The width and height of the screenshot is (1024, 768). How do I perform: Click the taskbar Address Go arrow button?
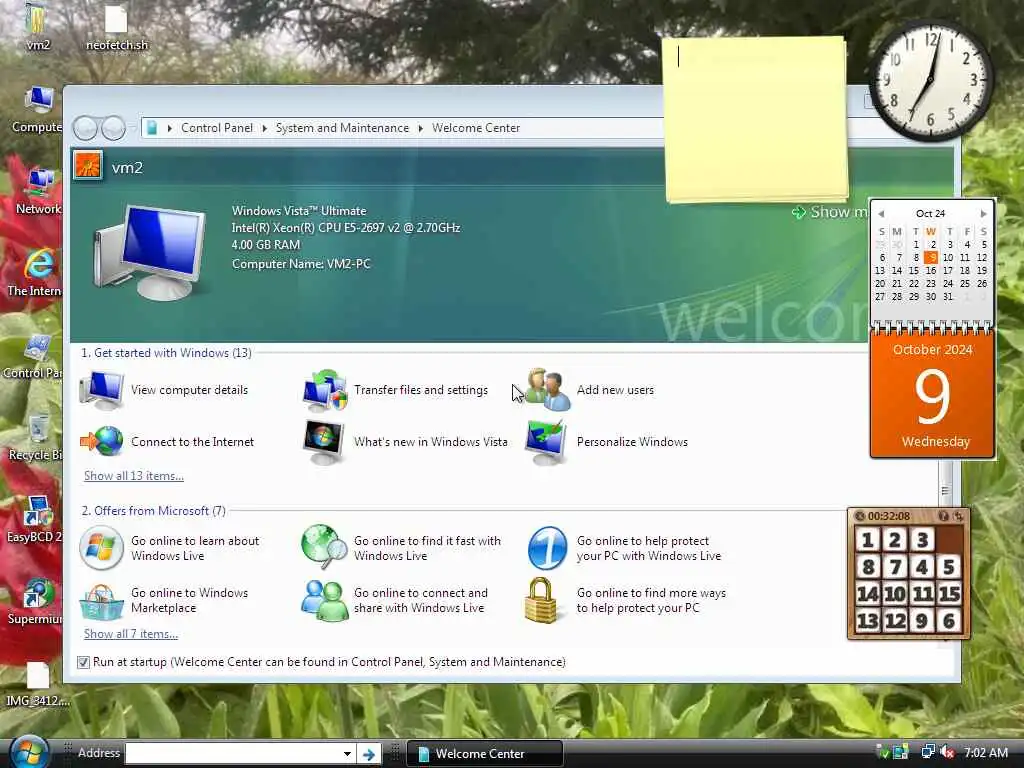369,754
